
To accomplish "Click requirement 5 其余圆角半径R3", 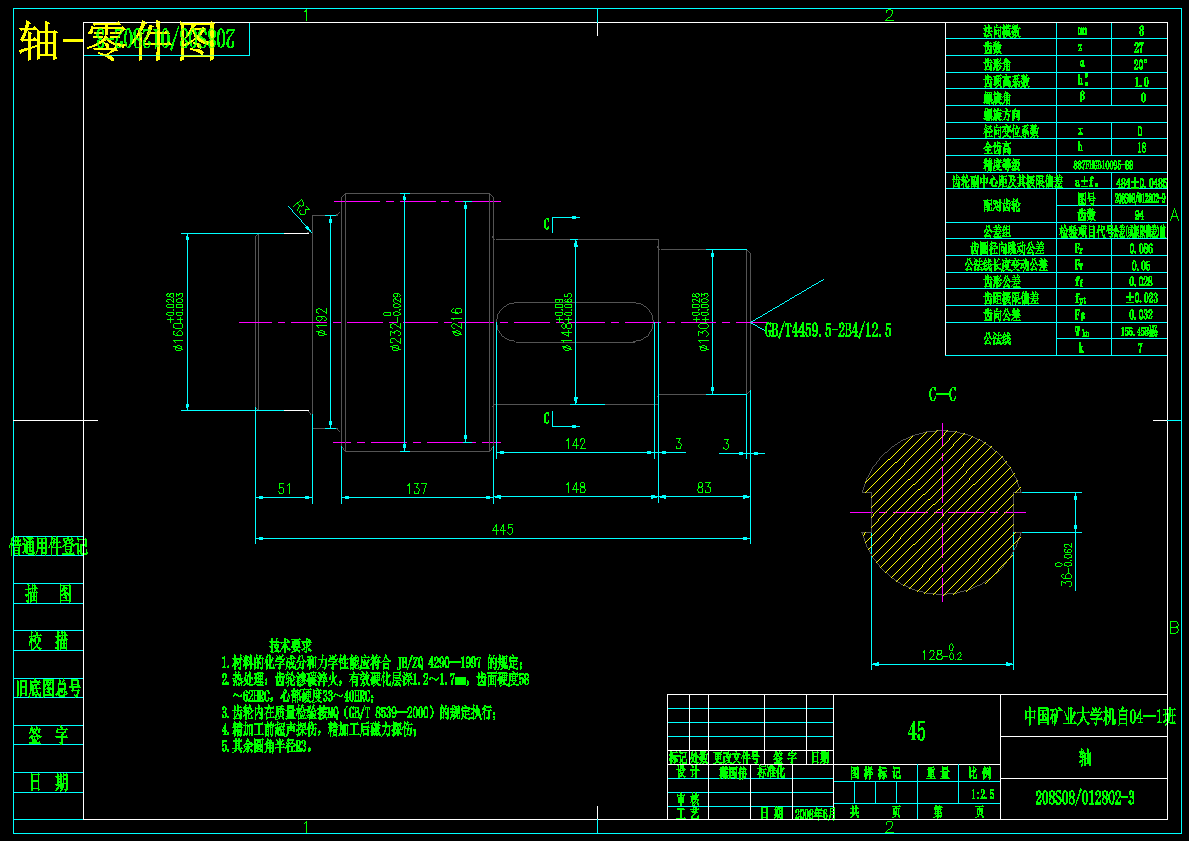I will click(x=266, y=746).
